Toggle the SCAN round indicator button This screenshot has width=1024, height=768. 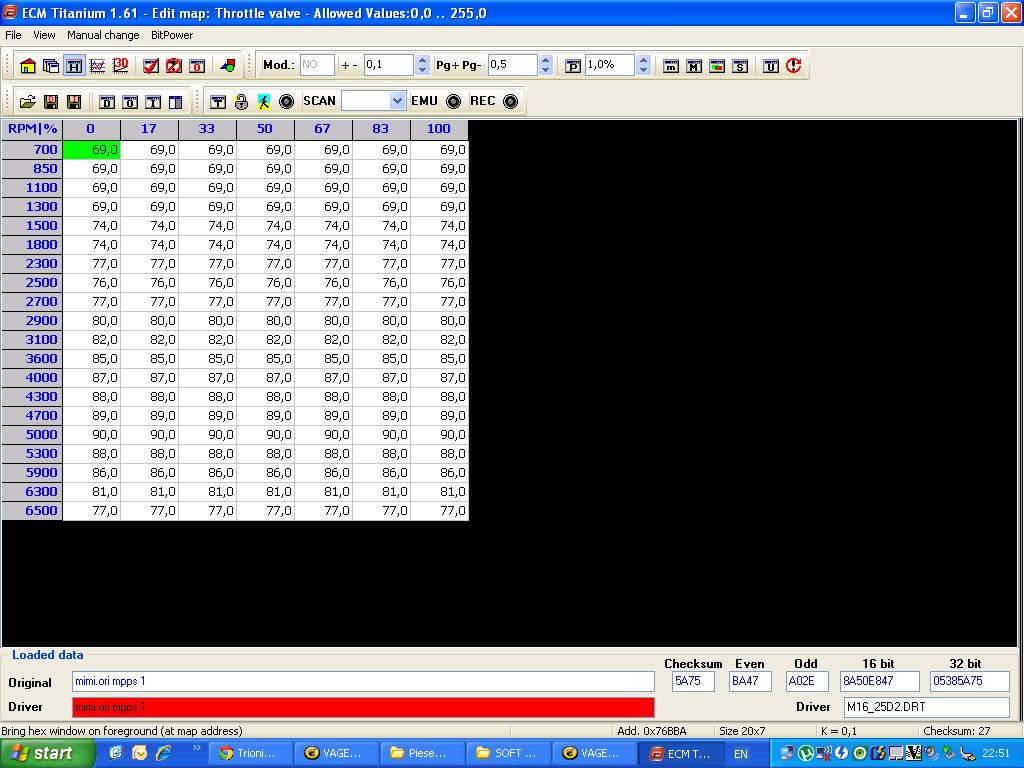click(286, 102)
